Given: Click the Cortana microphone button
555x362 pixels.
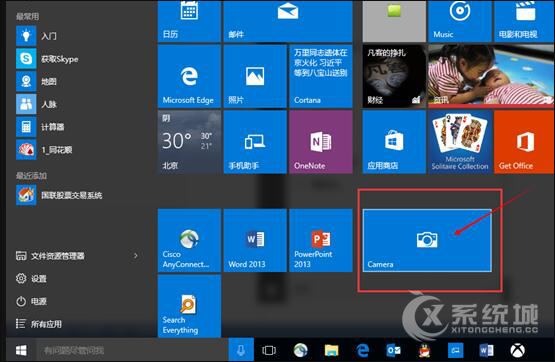Looking at the screenshot, I should [x=241, y=350].
